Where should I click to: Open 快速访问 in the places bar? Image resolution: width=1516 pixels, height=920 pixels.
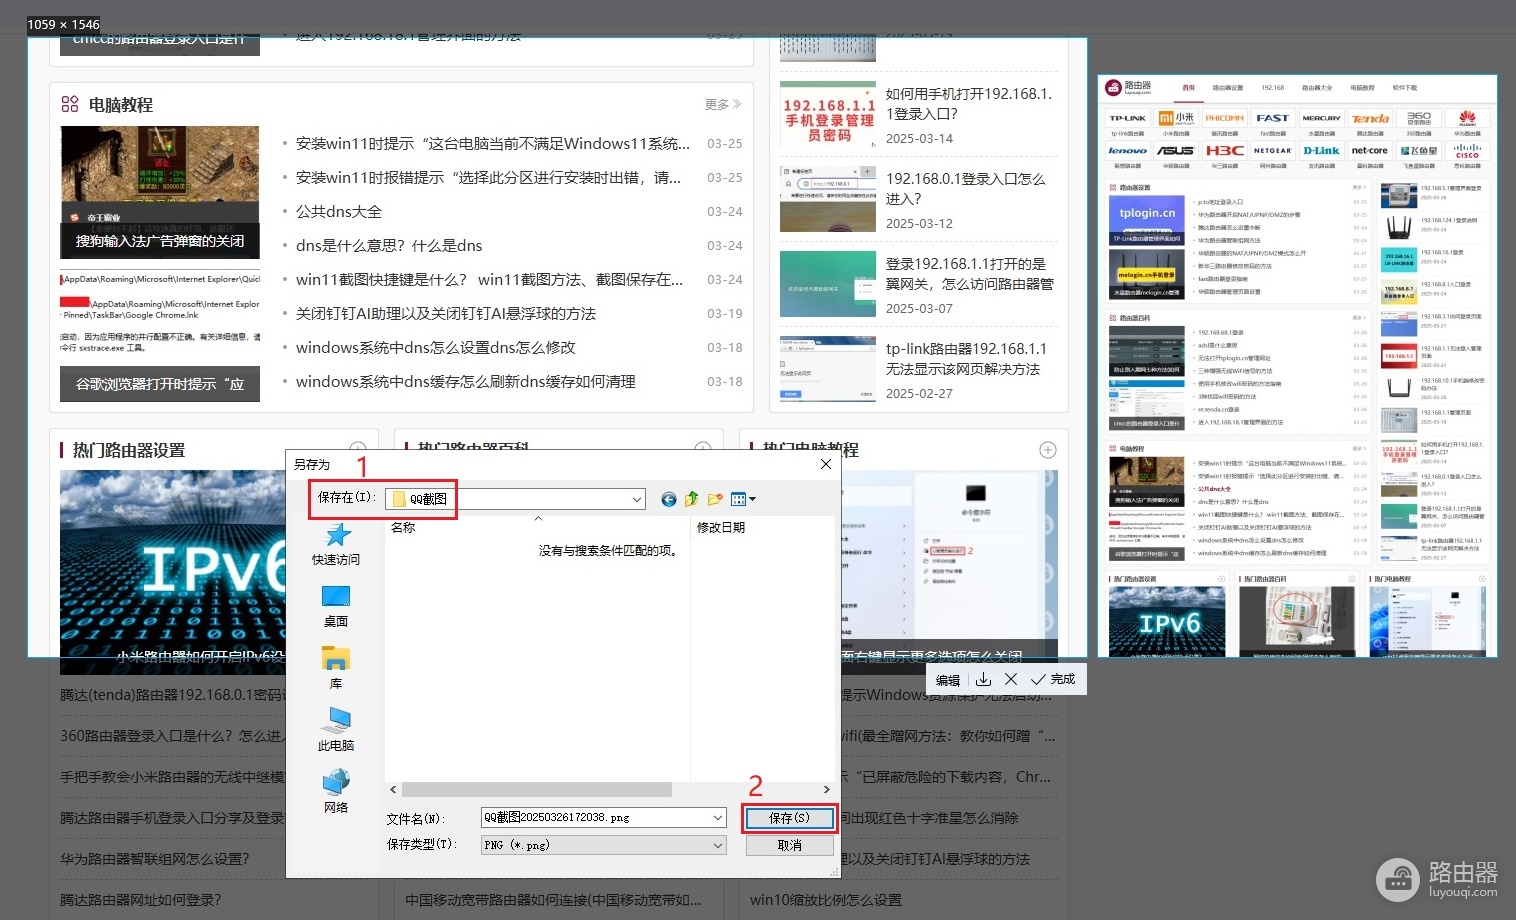[x=336, y=545]
